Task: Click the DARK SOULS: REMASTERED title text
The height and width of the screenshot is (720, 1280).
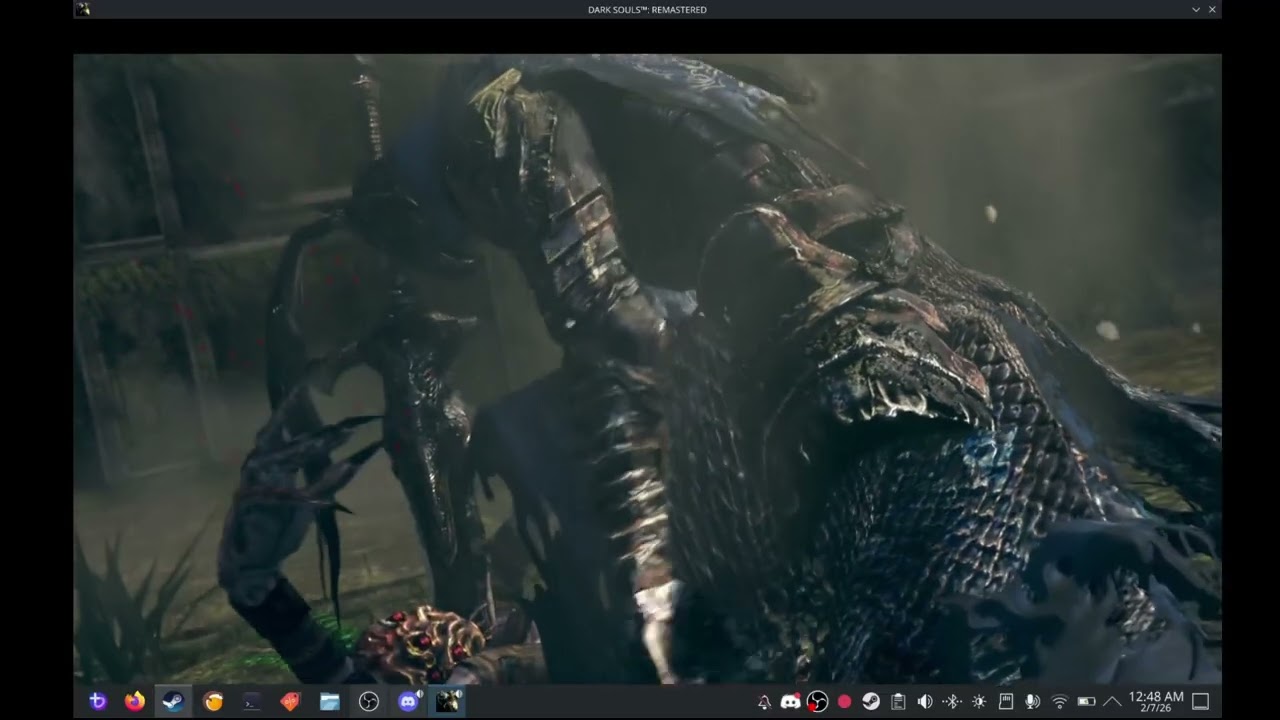Action: click(647, 9)
